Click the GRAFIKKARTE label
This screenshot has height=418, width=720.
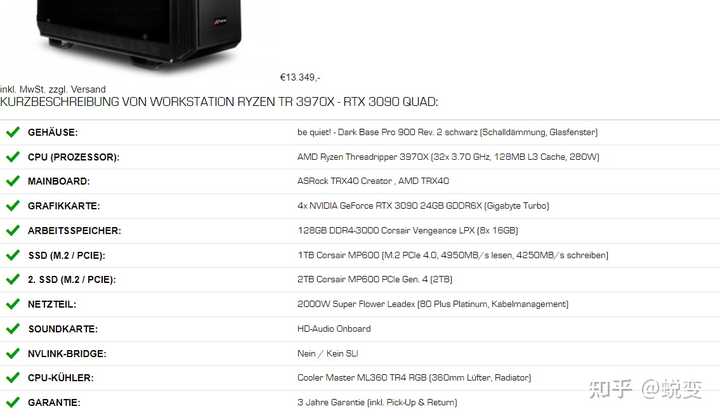[x=64, y=206]
